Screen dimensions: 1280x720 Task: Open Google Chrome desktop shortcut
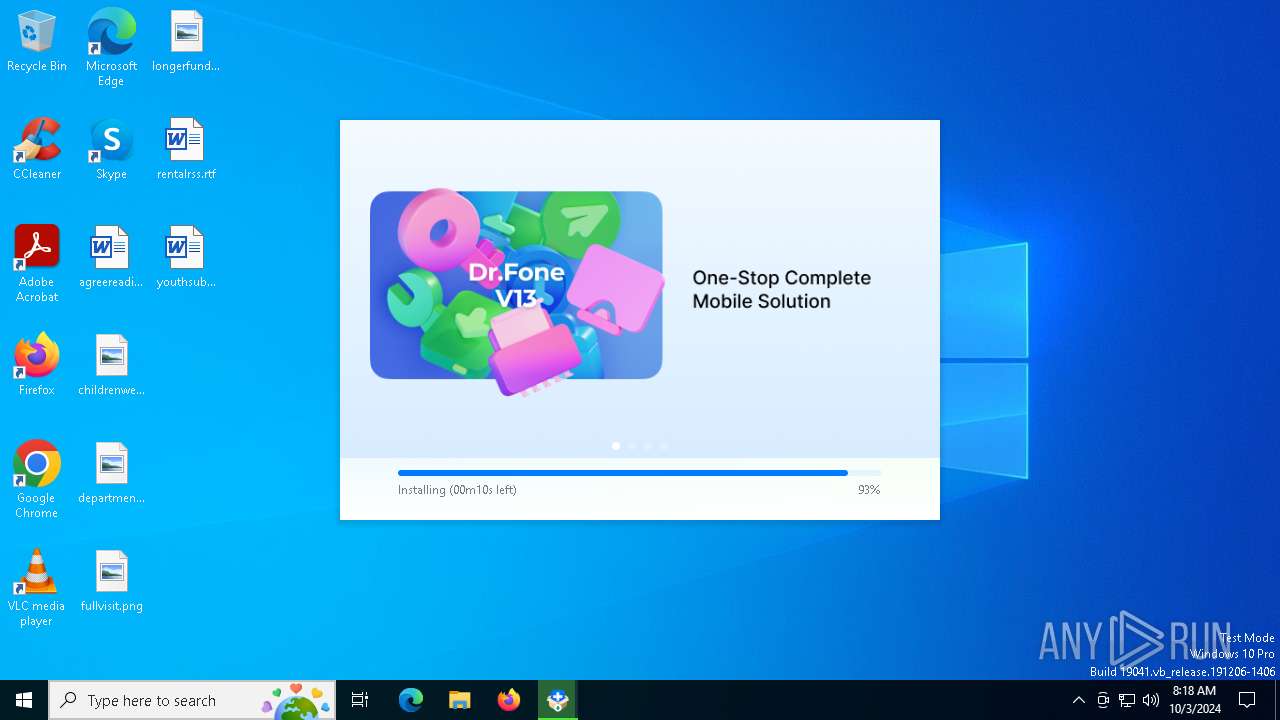[x=37, y=481]
